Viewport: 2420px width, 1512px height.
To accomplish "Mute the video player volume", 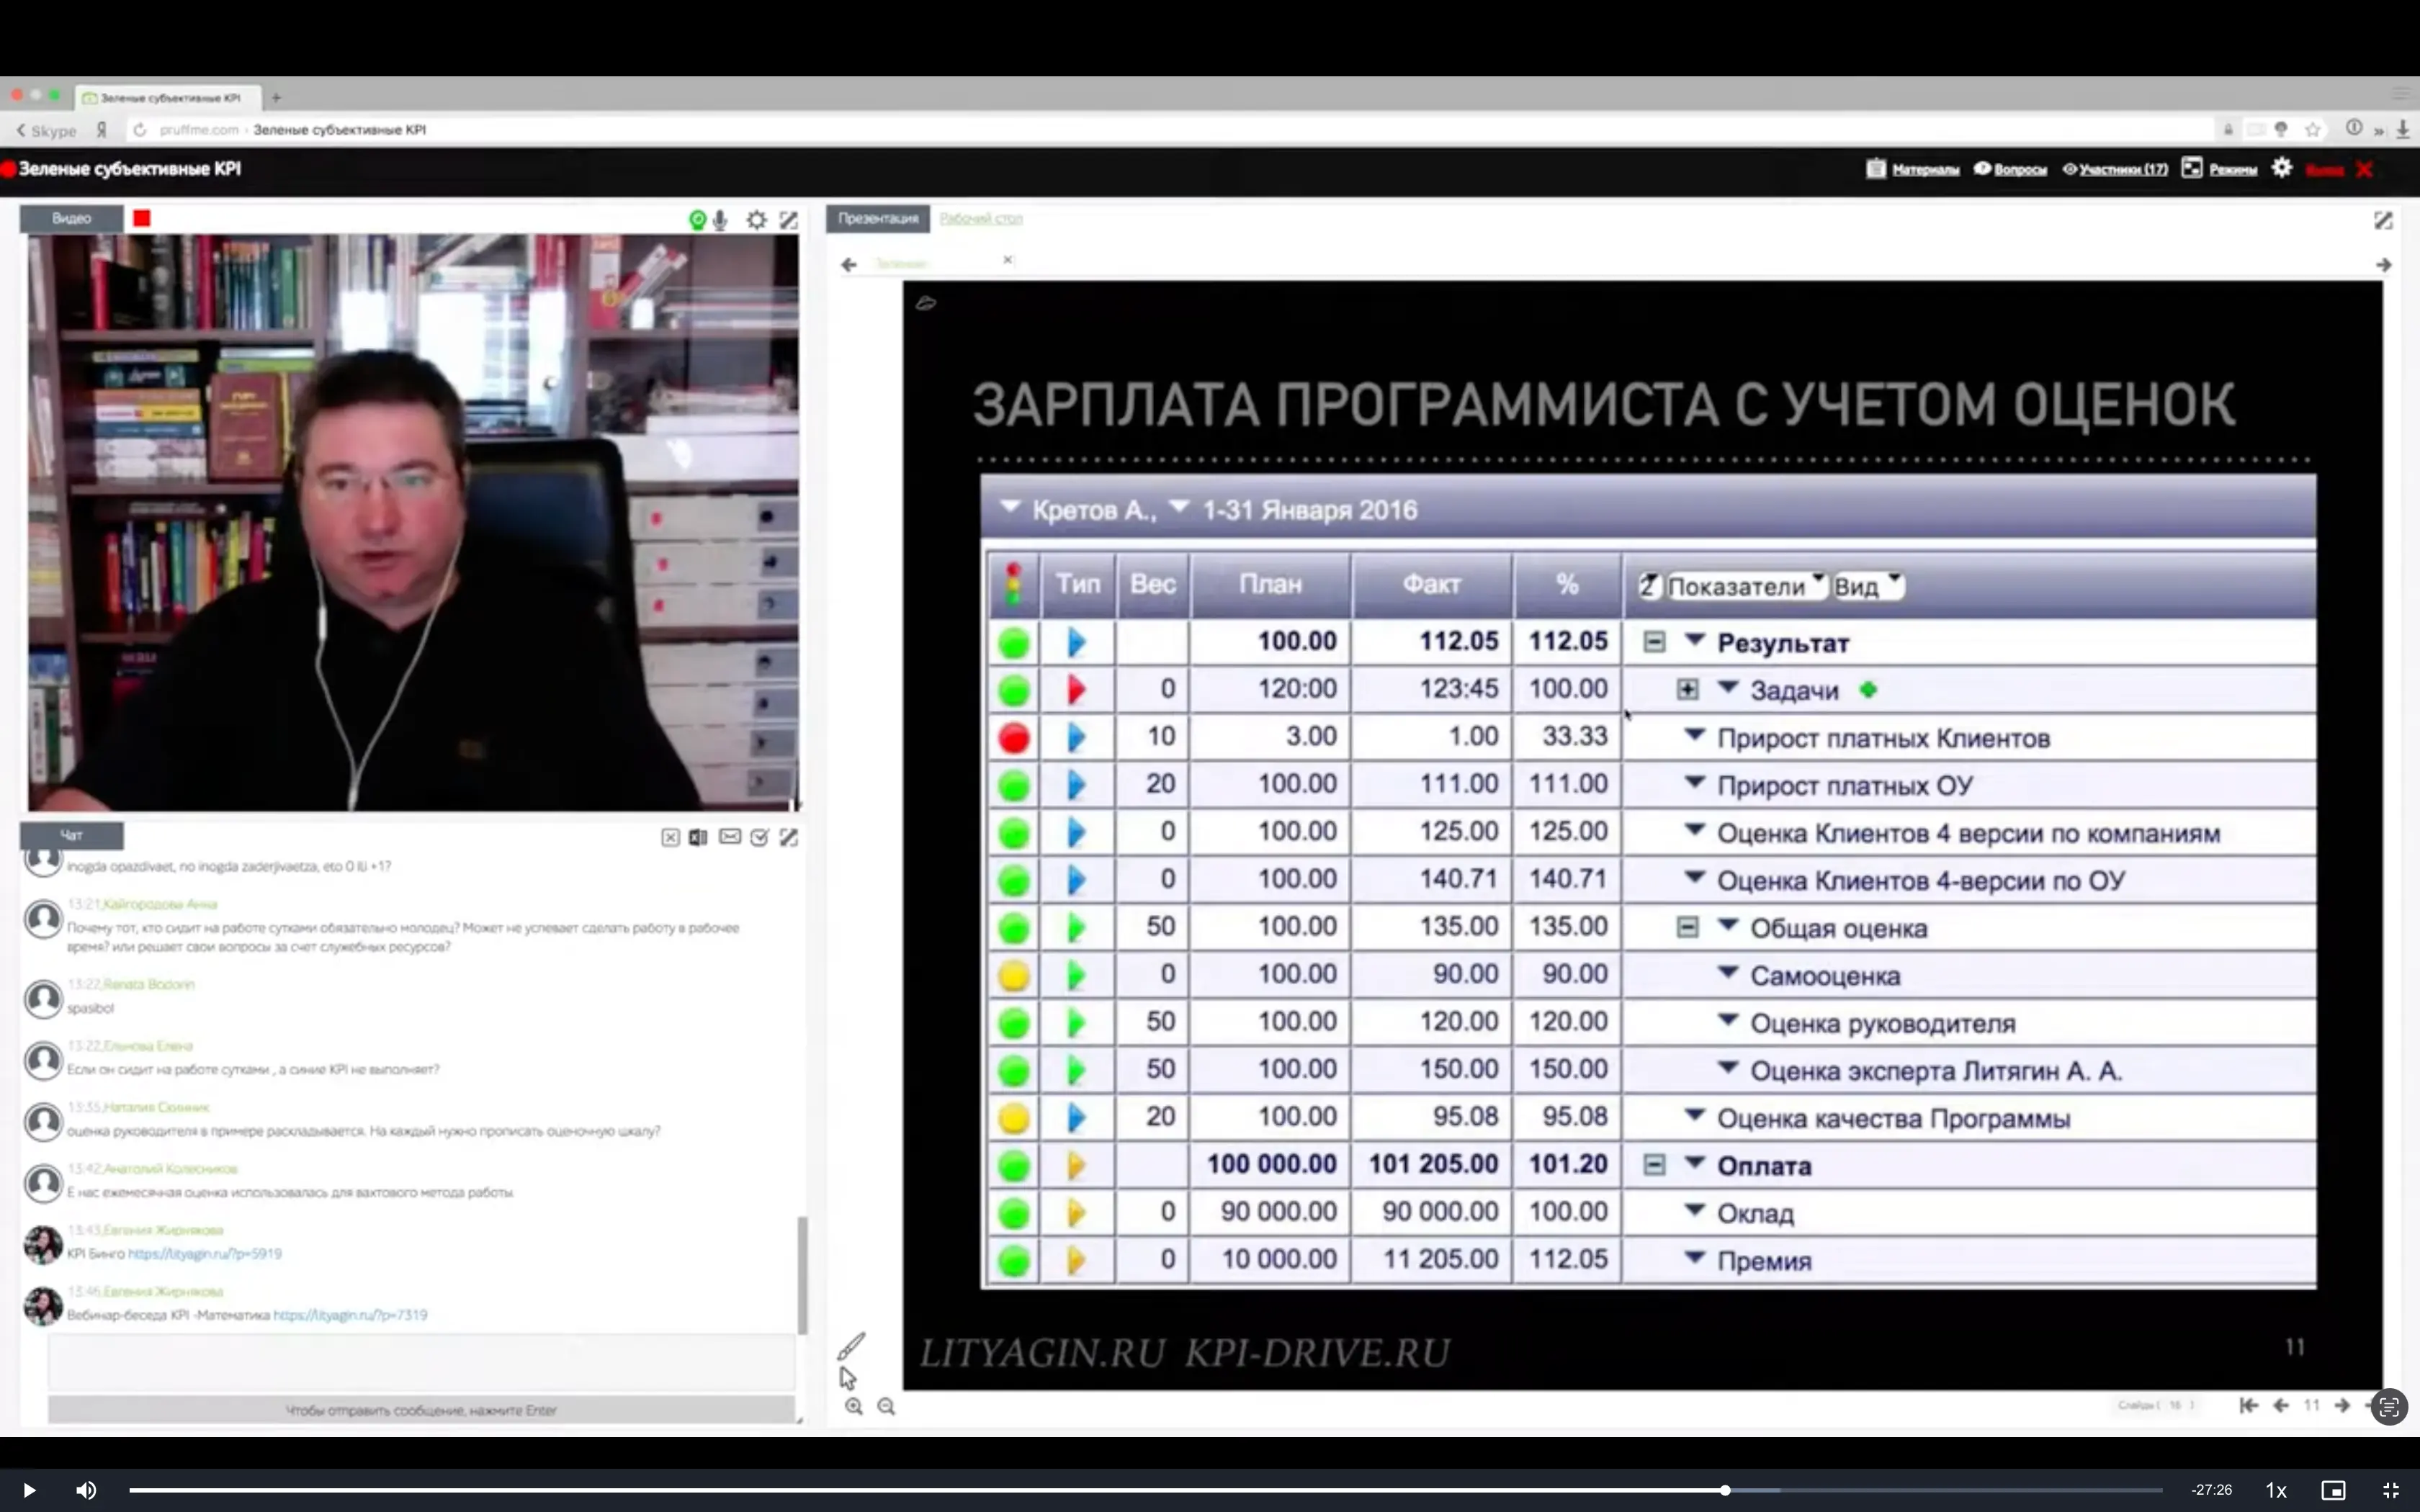I will pyautogui.click(x=87, y=1490).
